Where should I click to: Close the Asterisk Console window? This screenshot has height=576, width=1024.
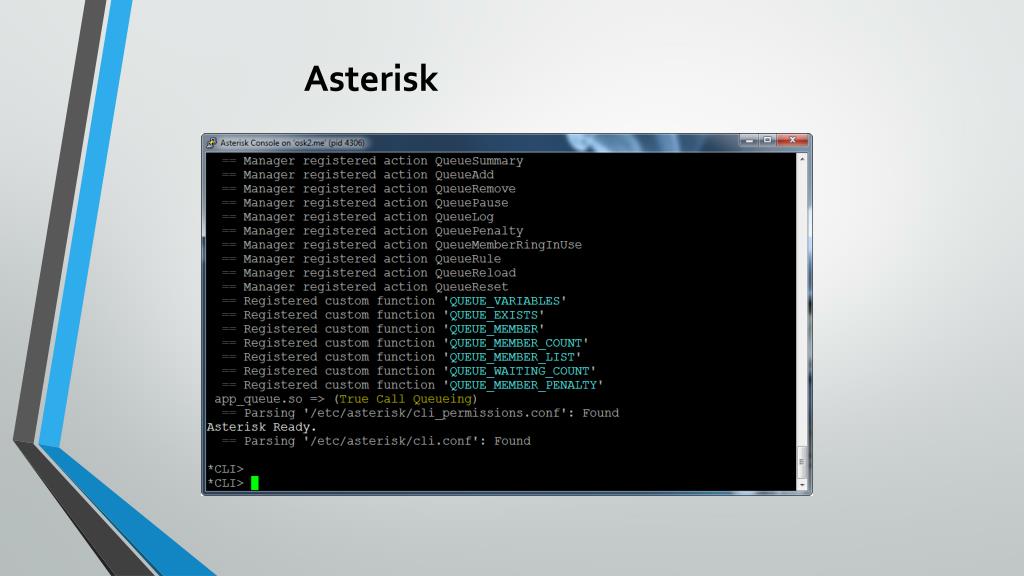793,140
